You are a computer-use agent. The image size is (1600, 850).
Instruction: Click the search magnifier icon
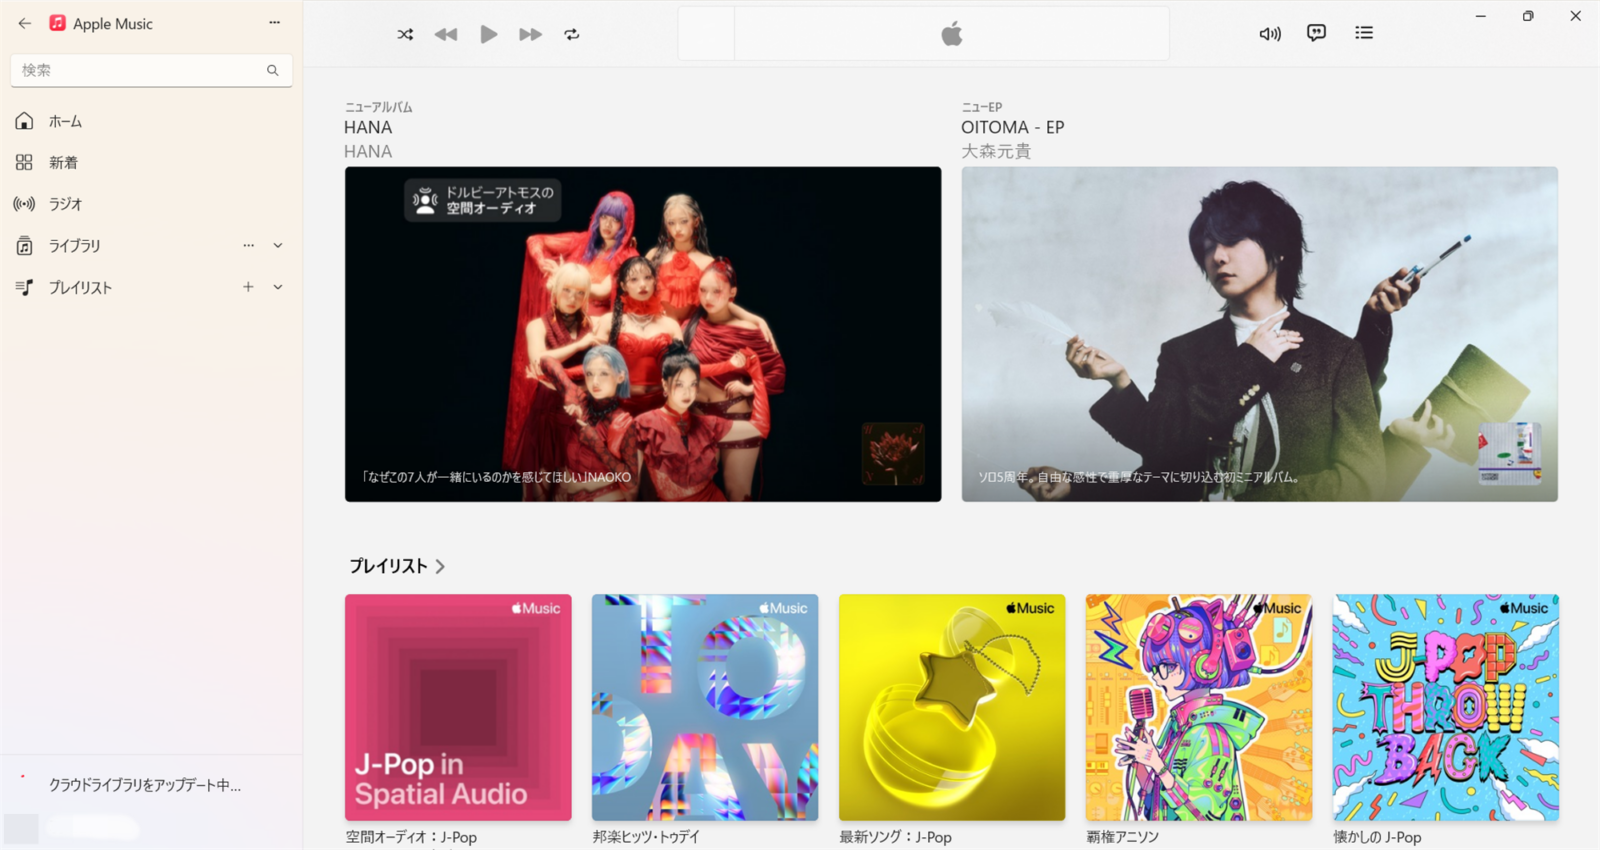pos(272,70)
